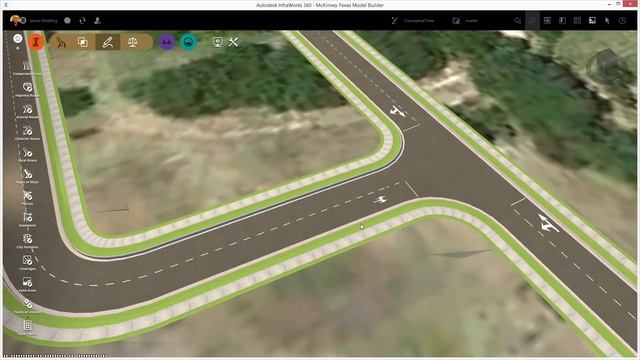Image resolution: width=640 pixels, height=360 pixels.
Task: Click the orange InfraWorks 'I' tool button
Action: [36, 42]
